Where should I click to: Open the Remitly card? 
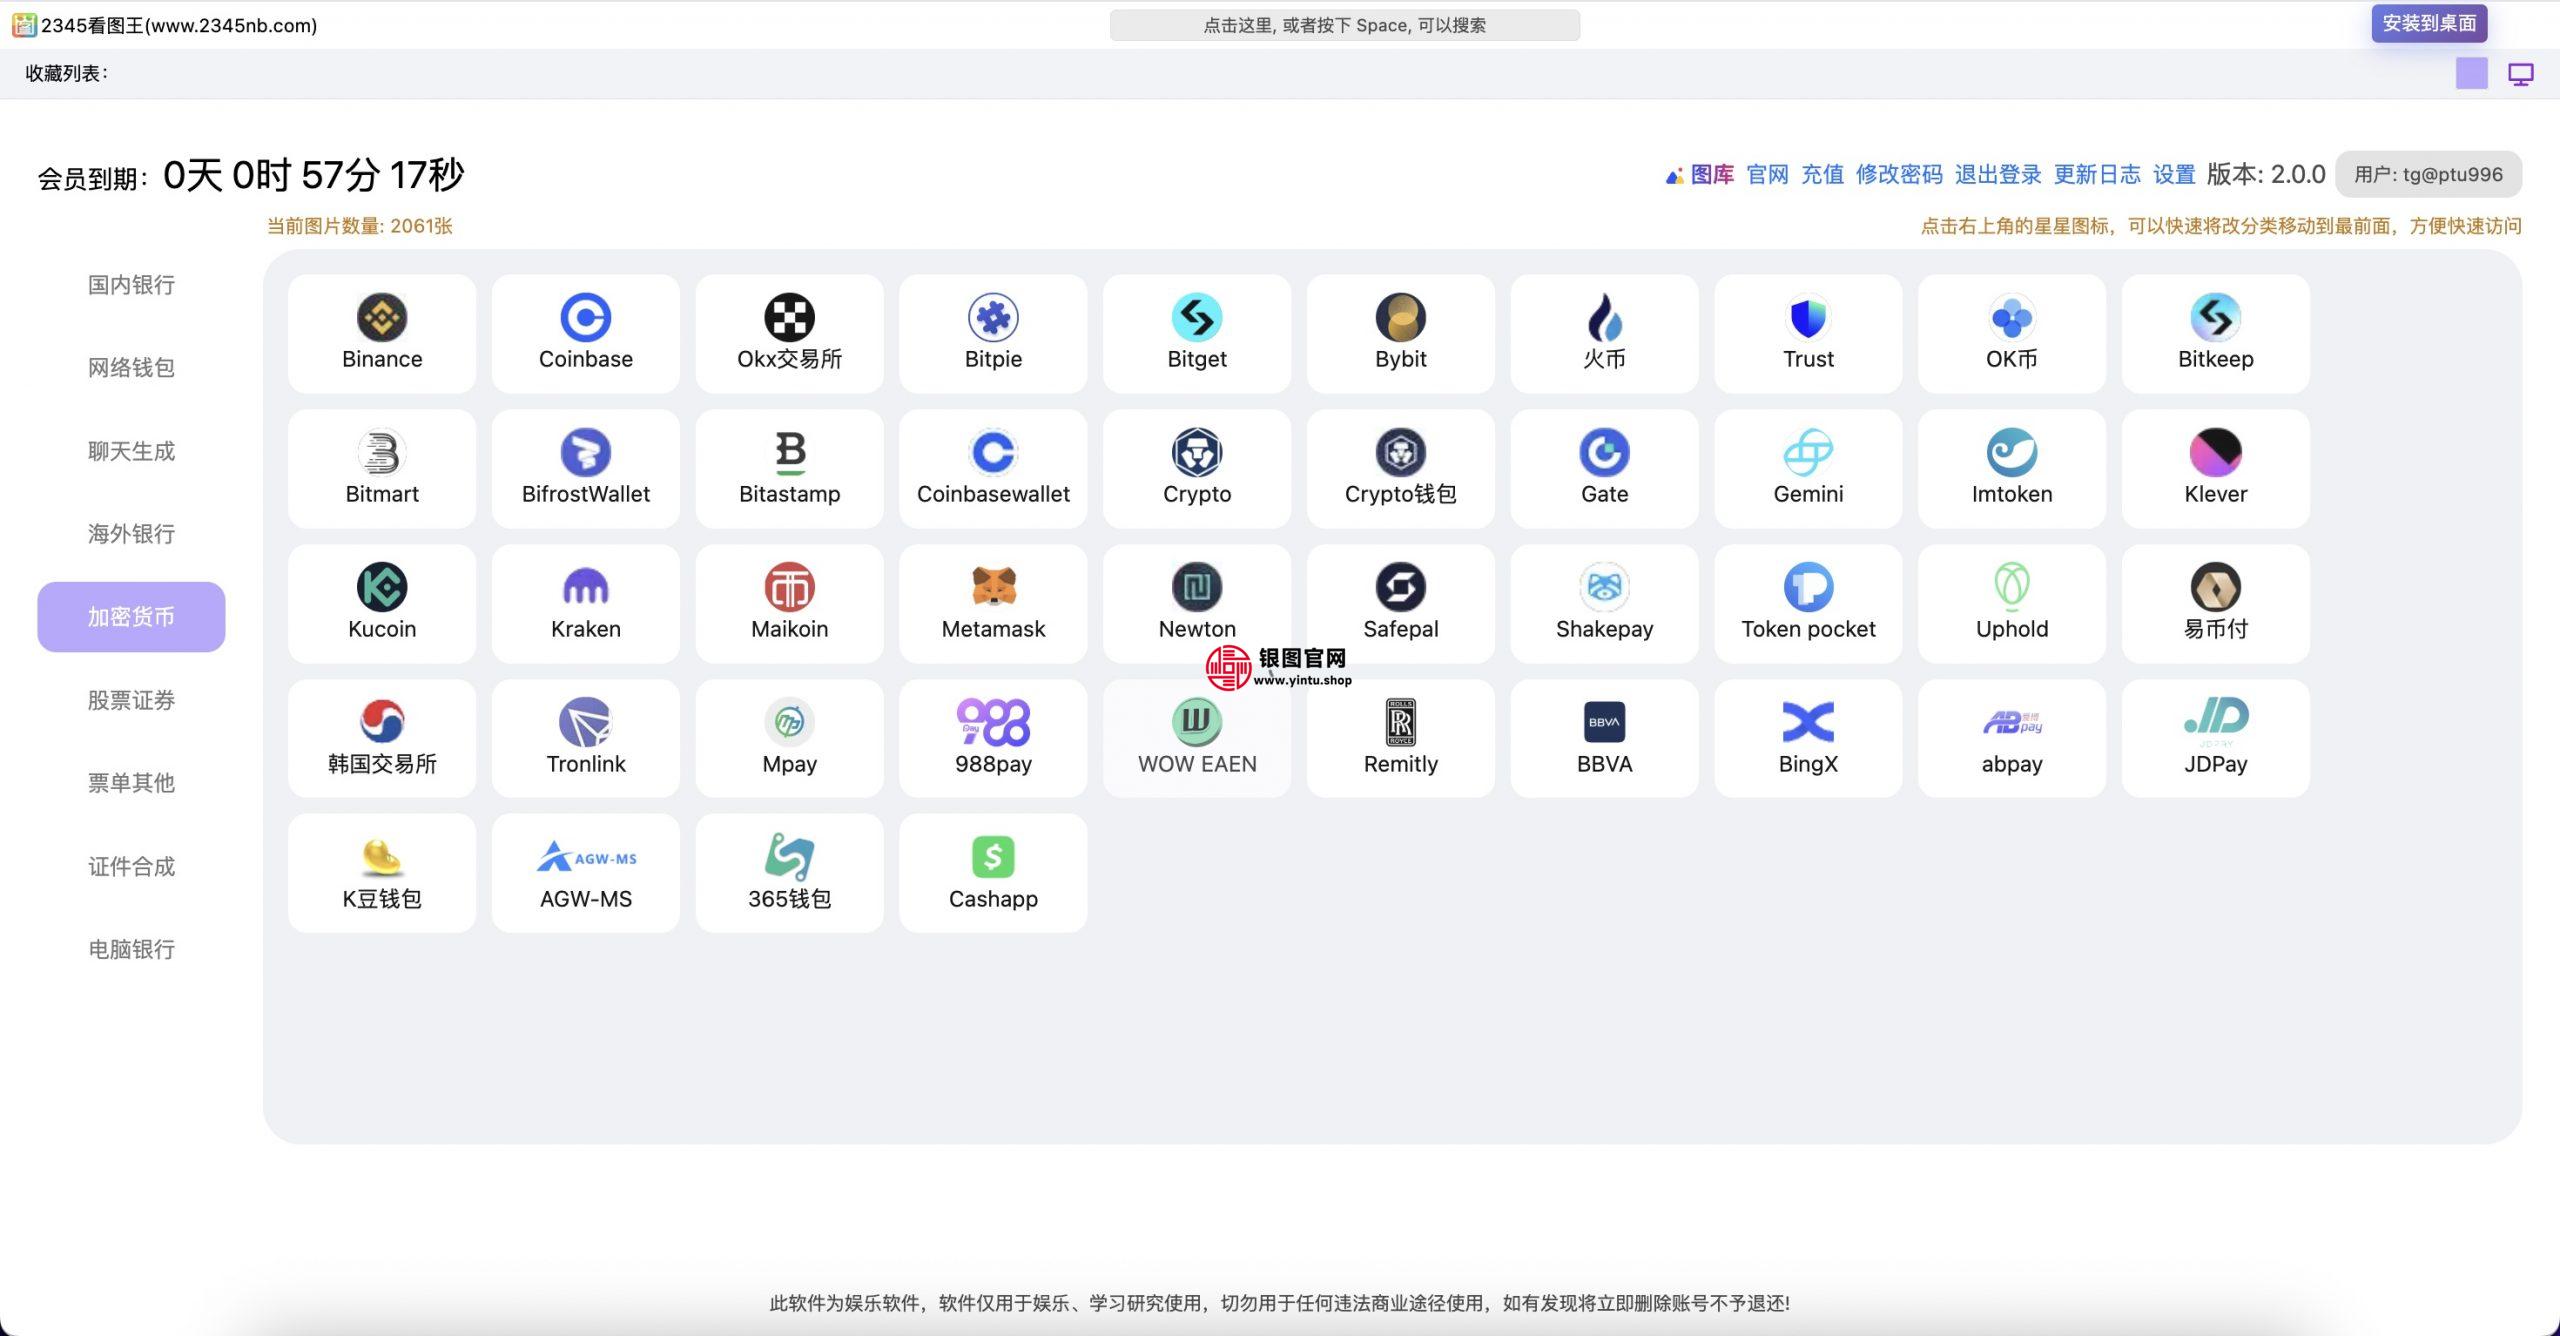(1401, 739)
